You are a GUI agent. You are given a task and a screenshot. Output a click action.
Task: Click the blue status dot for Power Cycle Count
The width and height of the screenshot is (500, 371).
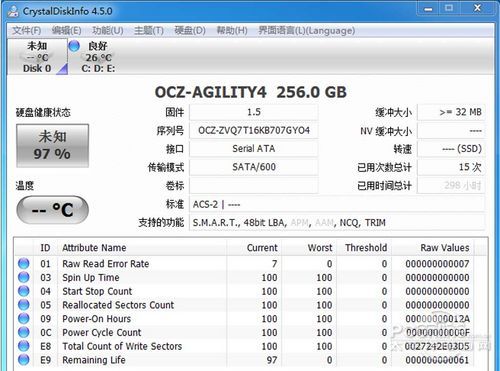pyautogui.click(x=24, y=332)
